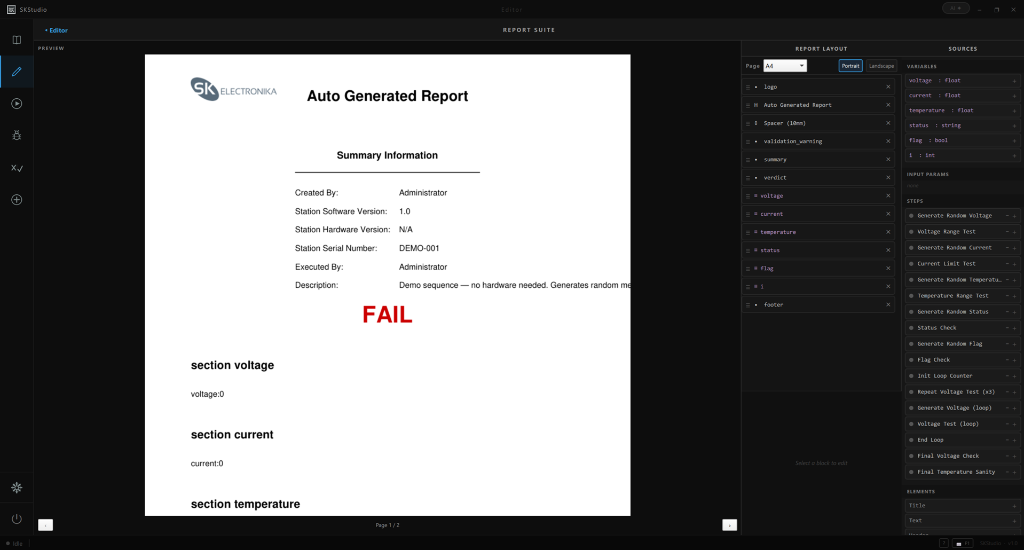Select the Status Check step

tap(963, 328)
